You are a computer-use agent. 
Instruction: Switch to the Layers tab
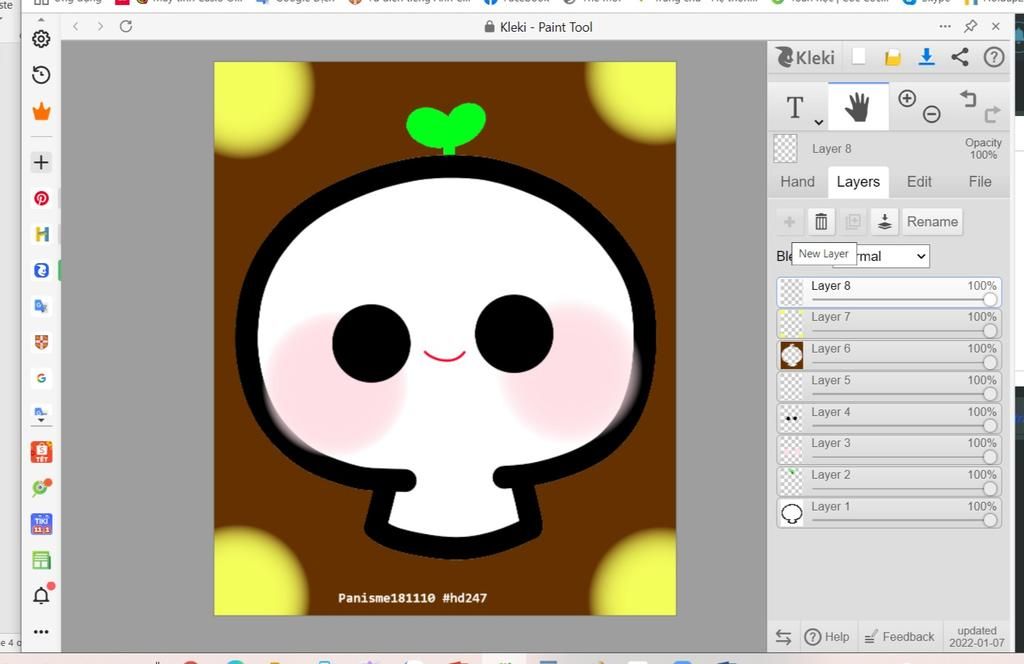click(858, 182)
